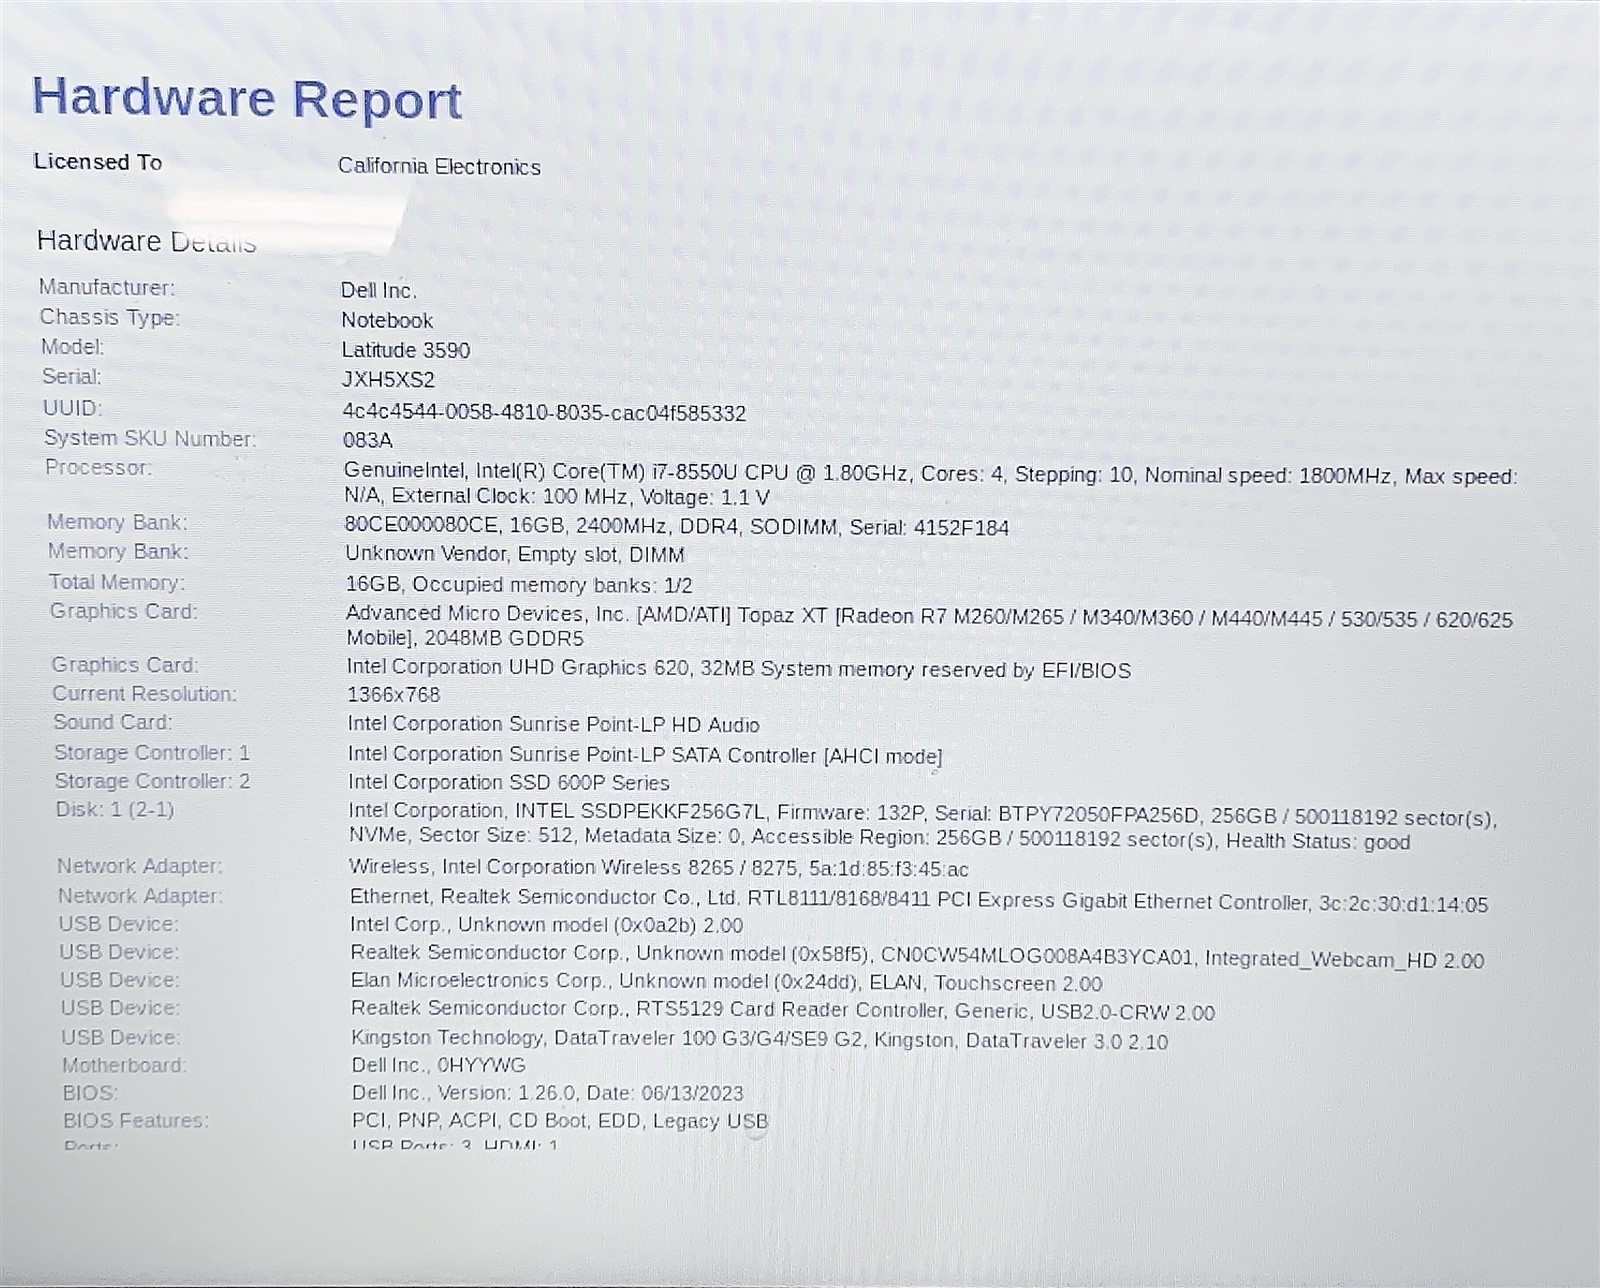Screen dimensions: 1600x1288
Task: Click the UUID value starting with 4c4c4544
Action: pos(544,413)
